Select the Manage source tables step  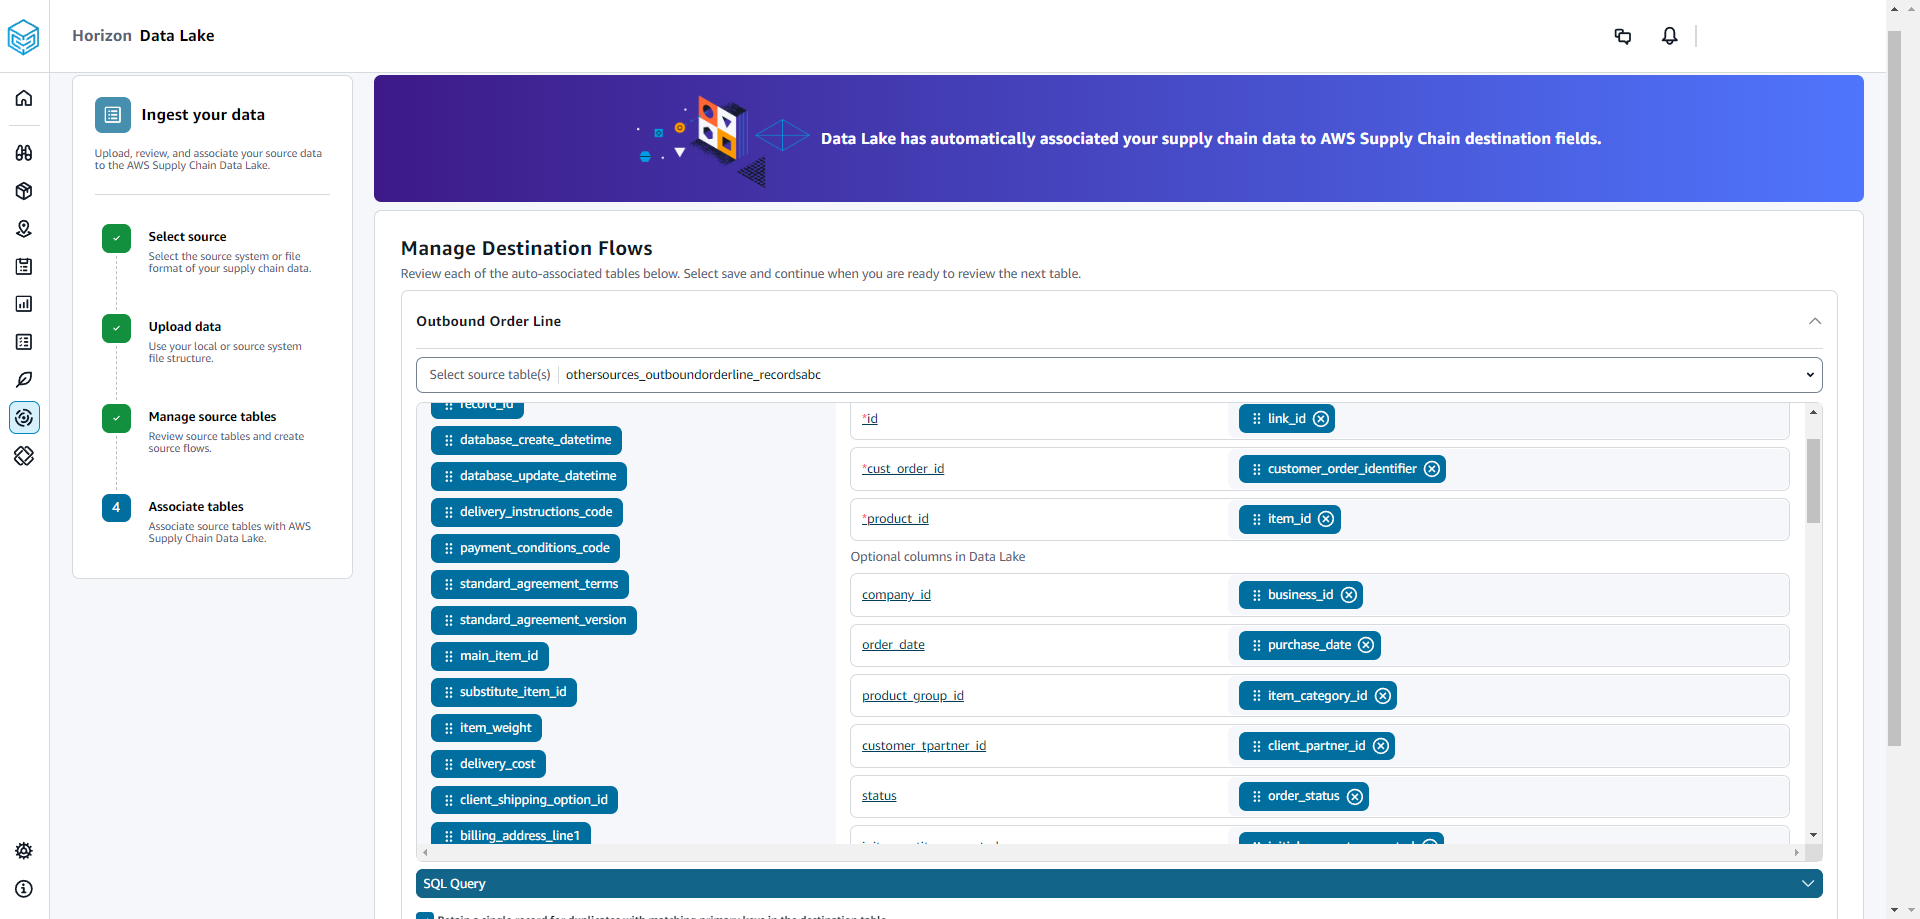(x=212, y=417)
